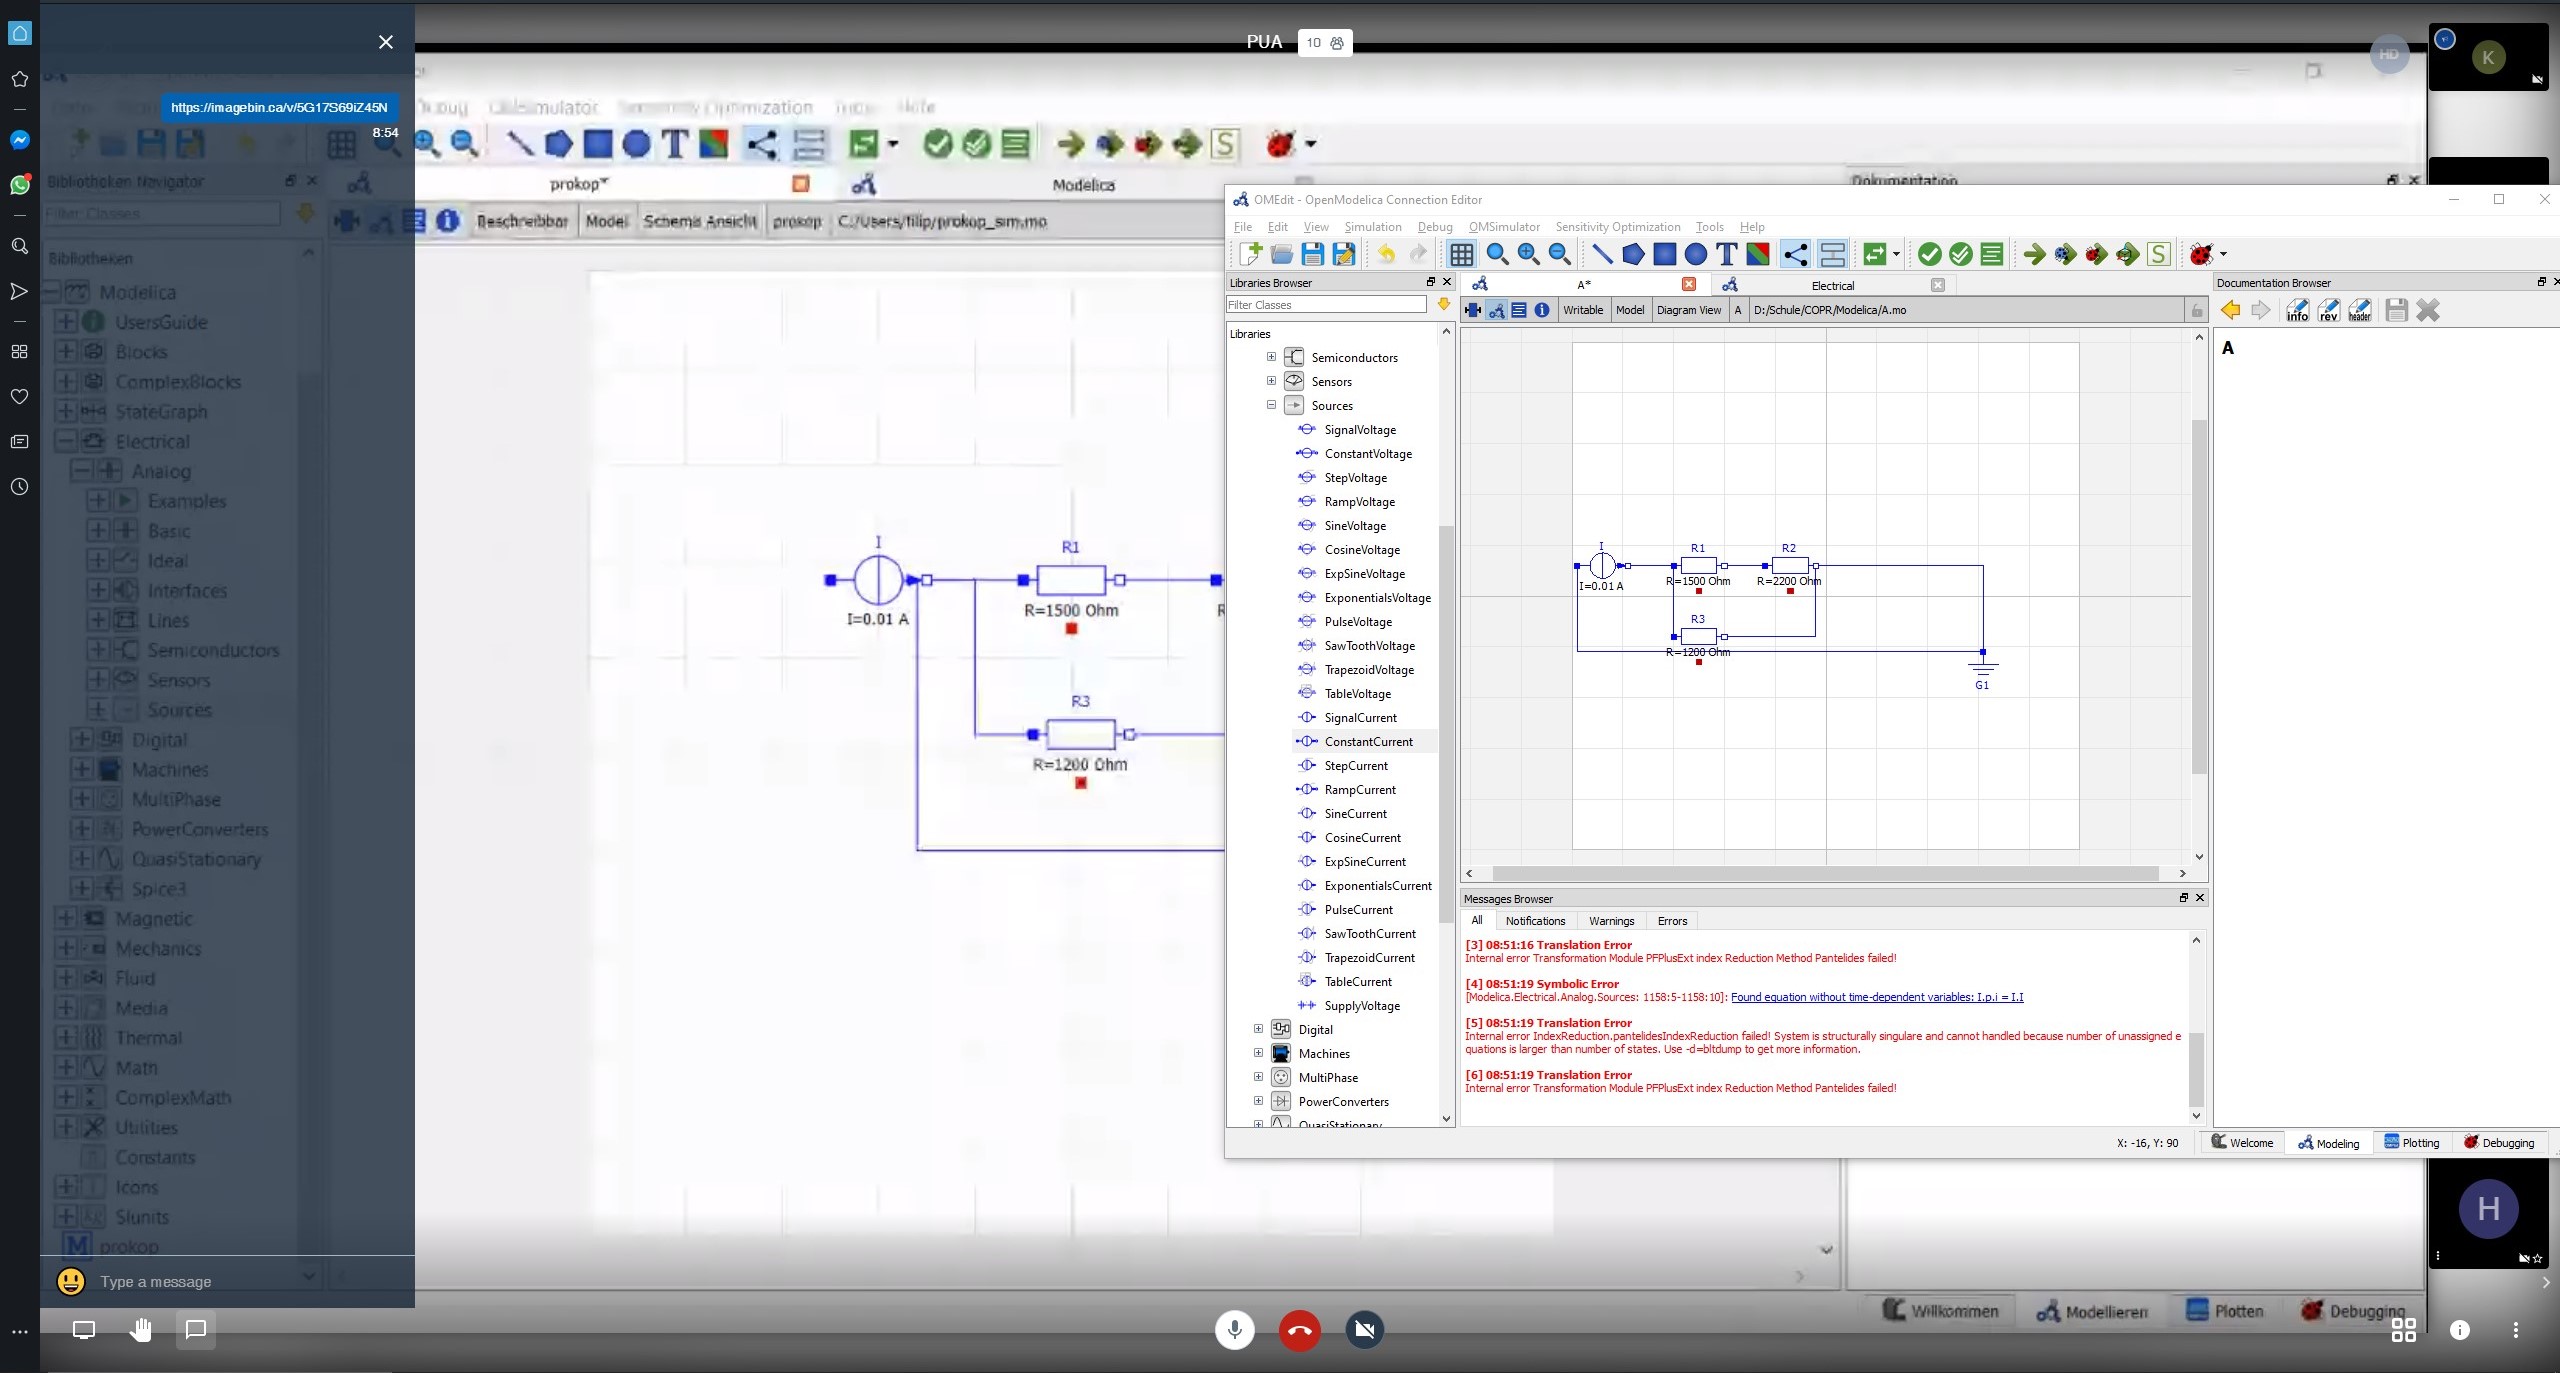Toggle grid lines in OMEdit toolbar
The height and width of the screenshot is (1373, 2560).
point(1461,254)
